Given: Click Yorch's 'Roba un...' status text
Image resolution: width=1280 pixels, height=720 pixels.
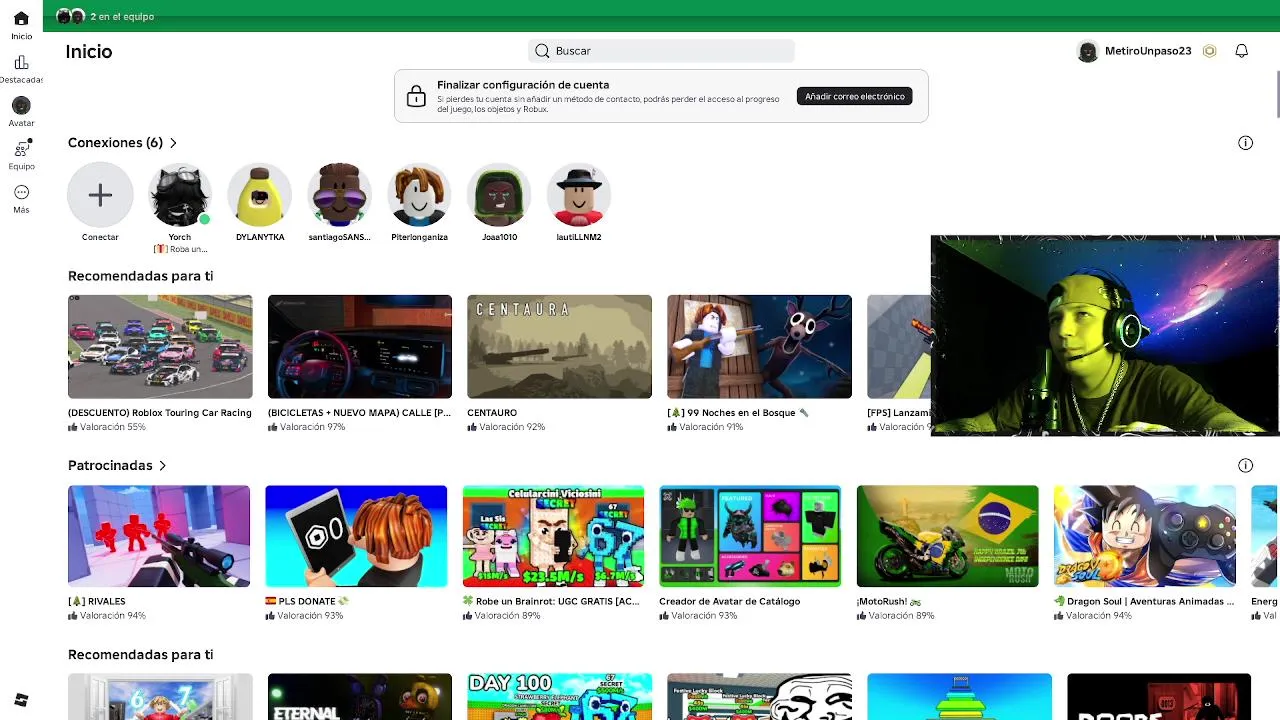Looking at the screenshot, I should (180, 249).
